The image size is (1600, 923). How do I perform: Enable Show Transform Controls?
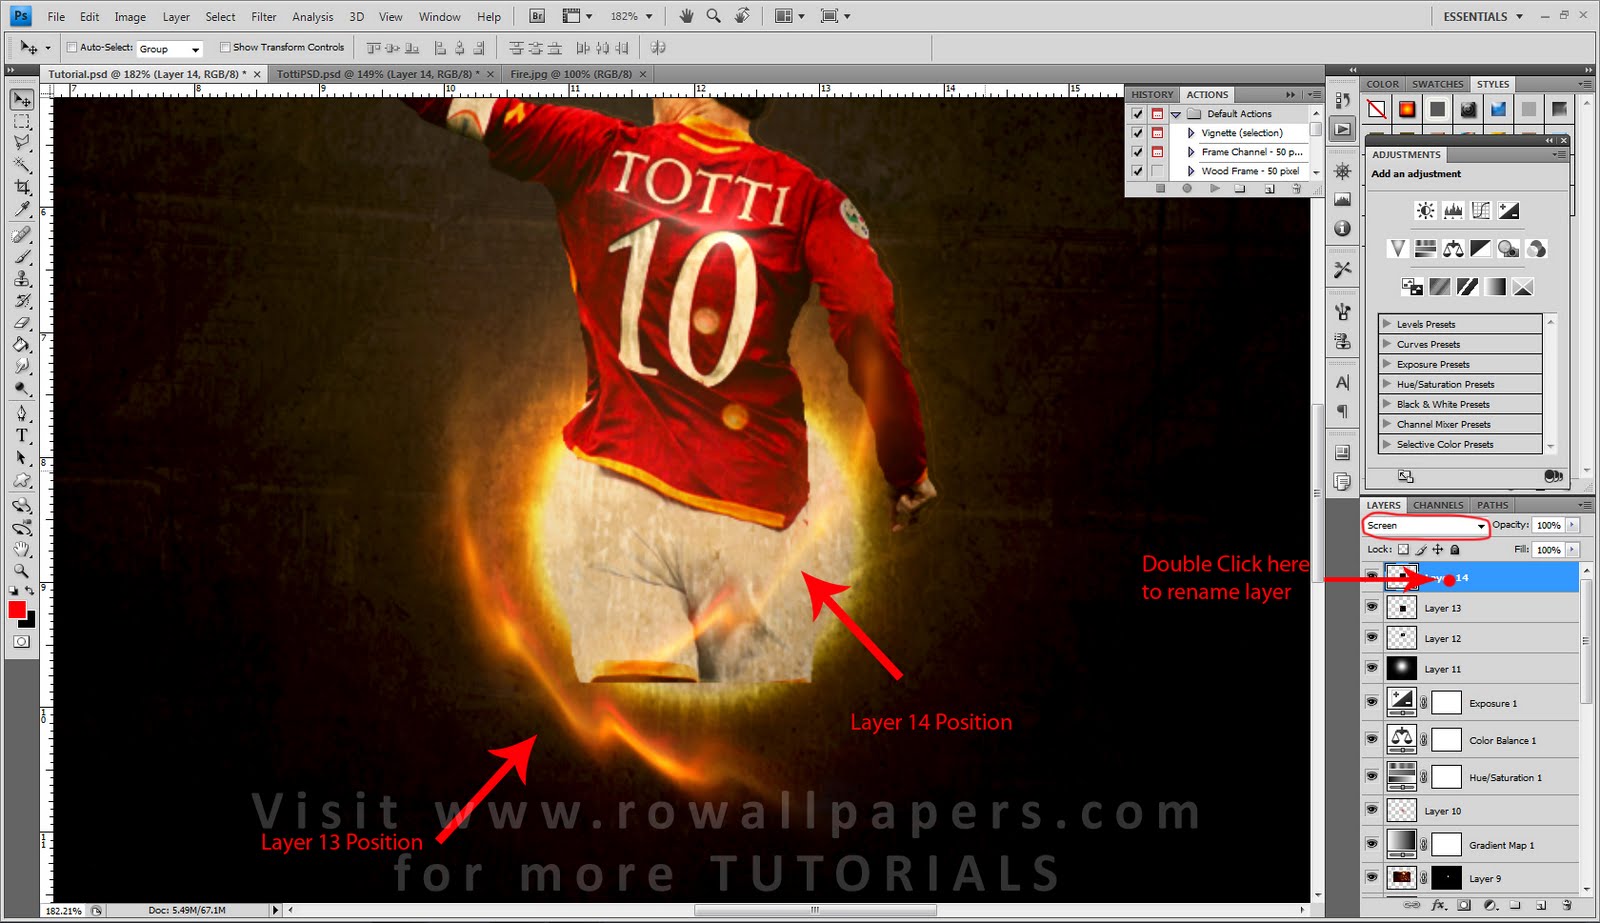pyautogui.click(x=225, y=47)
